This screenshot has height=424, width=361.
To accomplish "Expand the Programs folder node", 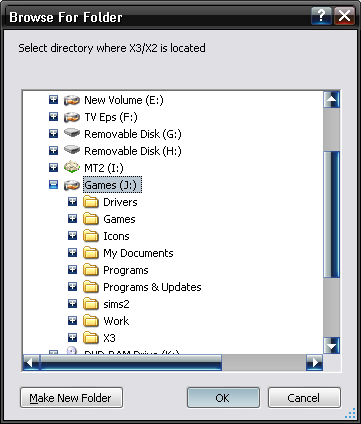I will click(x=72, y=270).
